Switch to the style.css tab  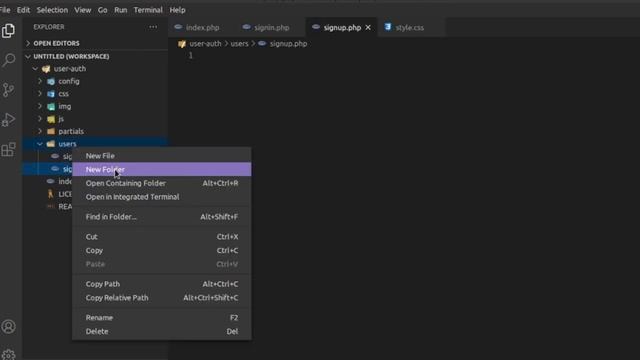pos(409,27)
